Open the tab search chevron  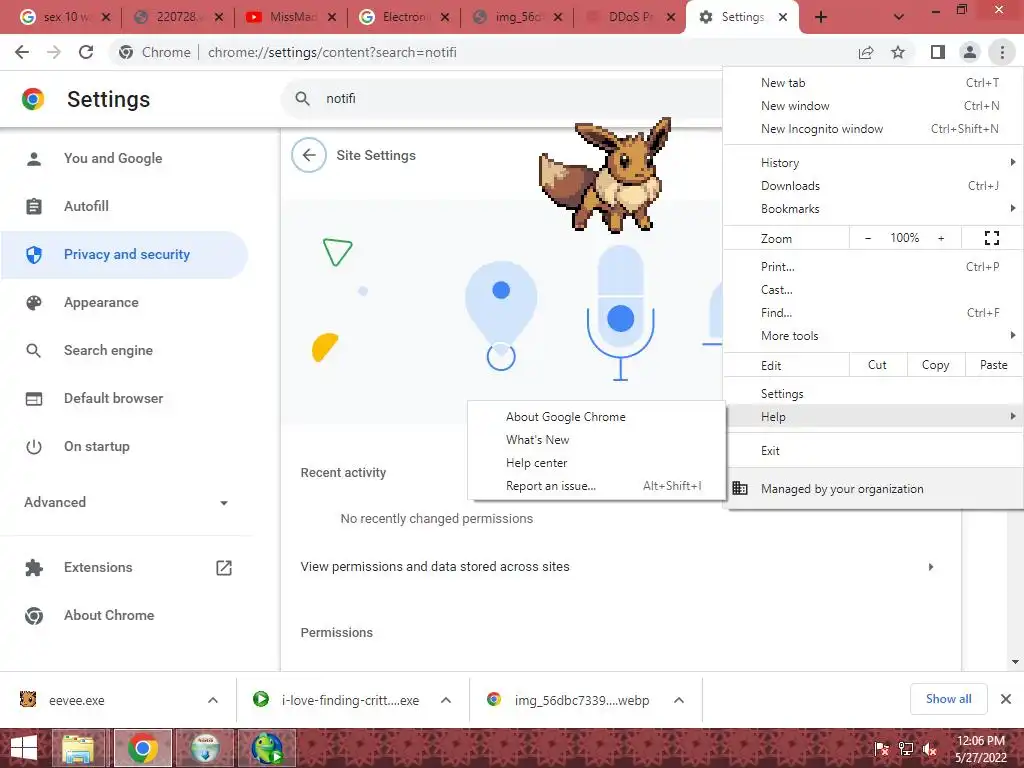[899, 17]
